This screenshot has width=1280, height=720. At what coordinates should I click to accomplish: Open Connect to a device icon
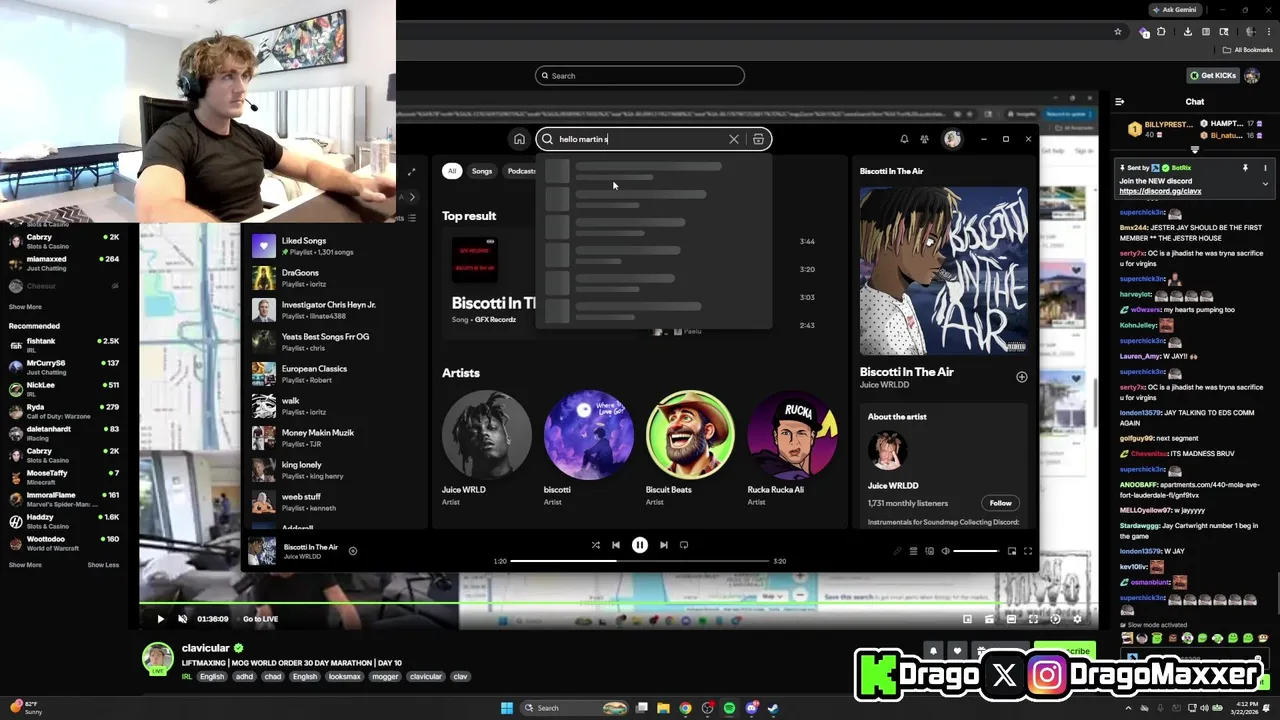pyautogui.click(x=929, y=551)
